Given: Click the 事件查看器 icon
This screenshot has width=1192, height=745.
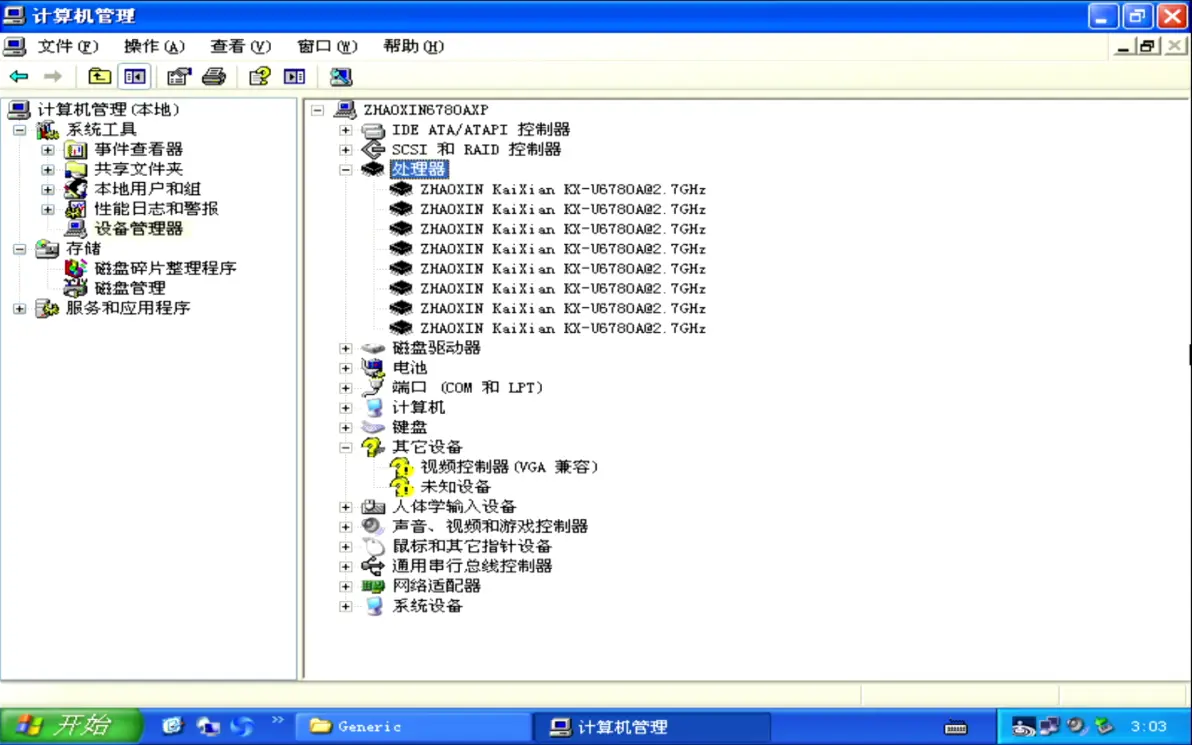Looking at the screenshot, I should point(75,150).
